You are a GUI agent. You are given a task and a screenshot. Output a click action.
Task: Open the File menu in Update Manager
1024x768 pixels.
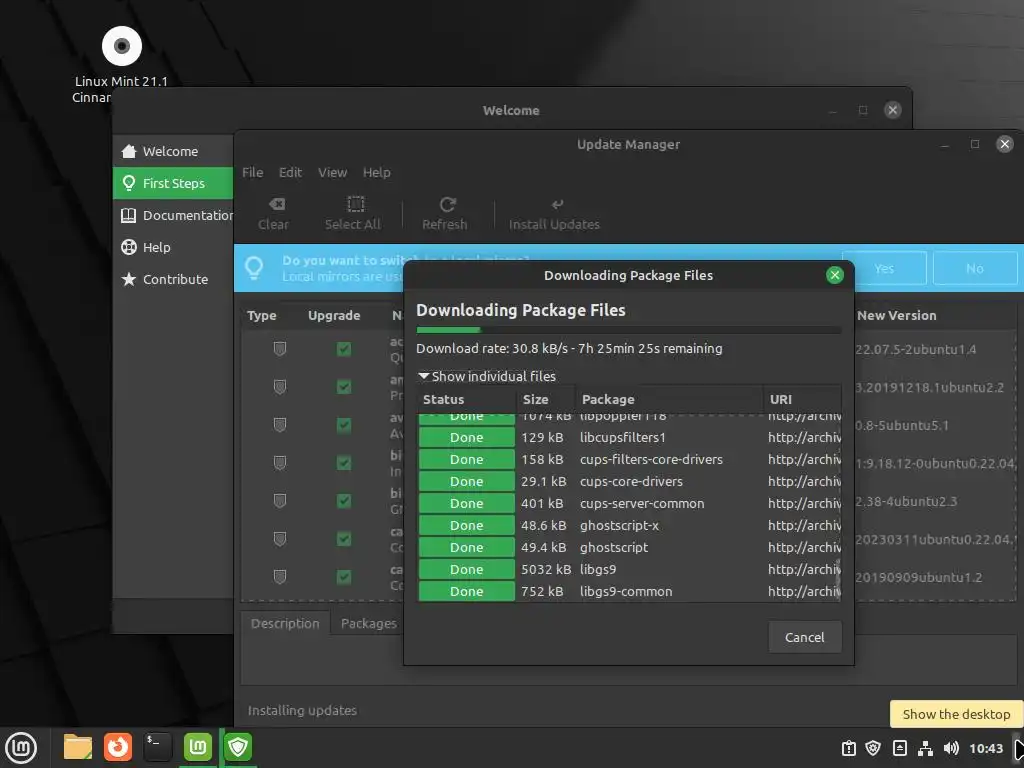(x=253, y=172)
